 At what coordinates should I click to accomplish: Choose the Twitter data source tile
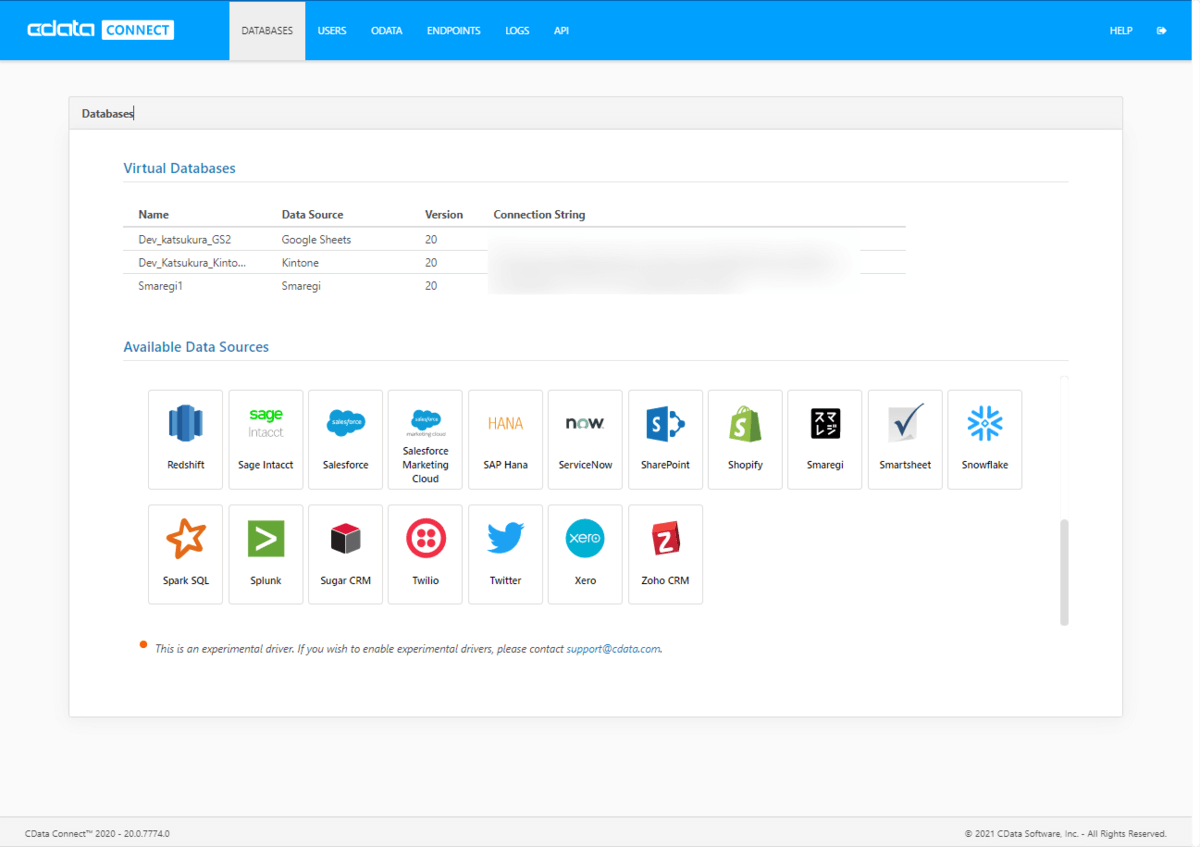pos(505,553)
